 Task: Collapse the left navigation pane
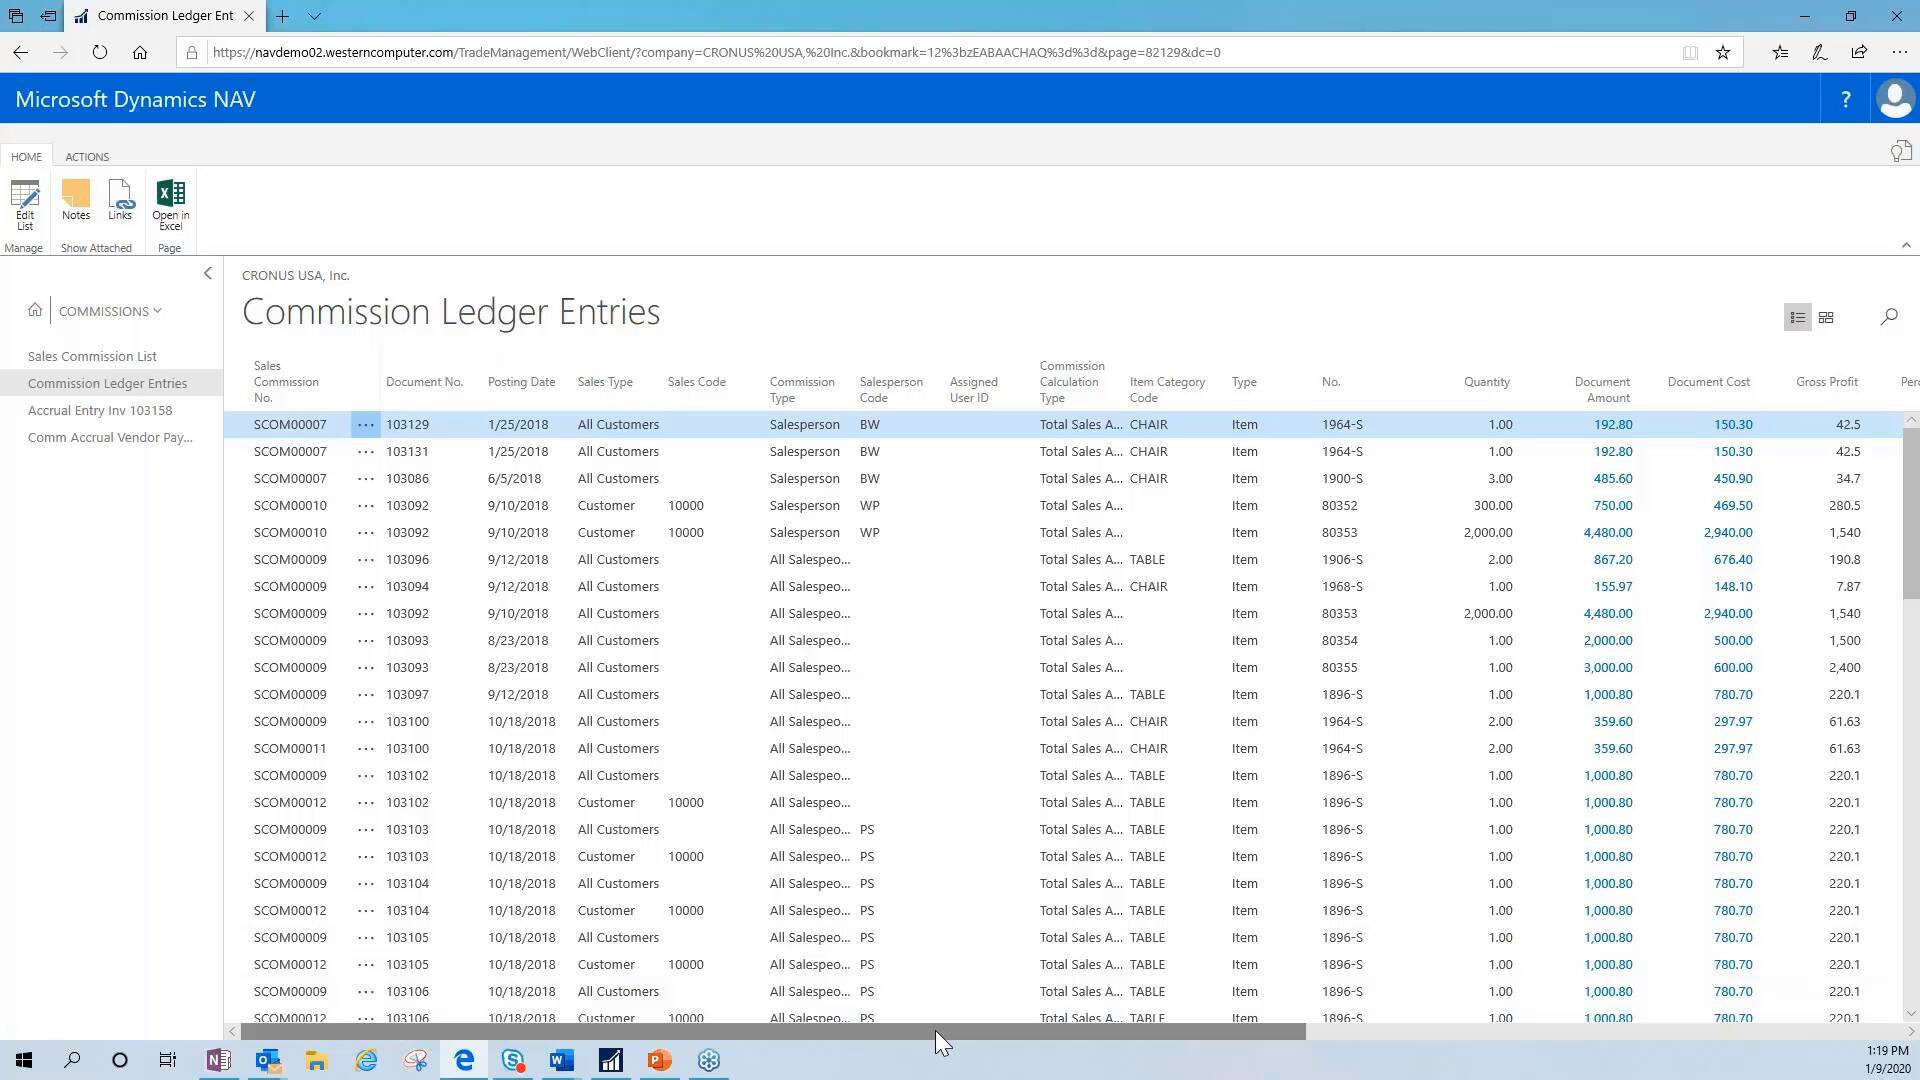click(208, 273)
